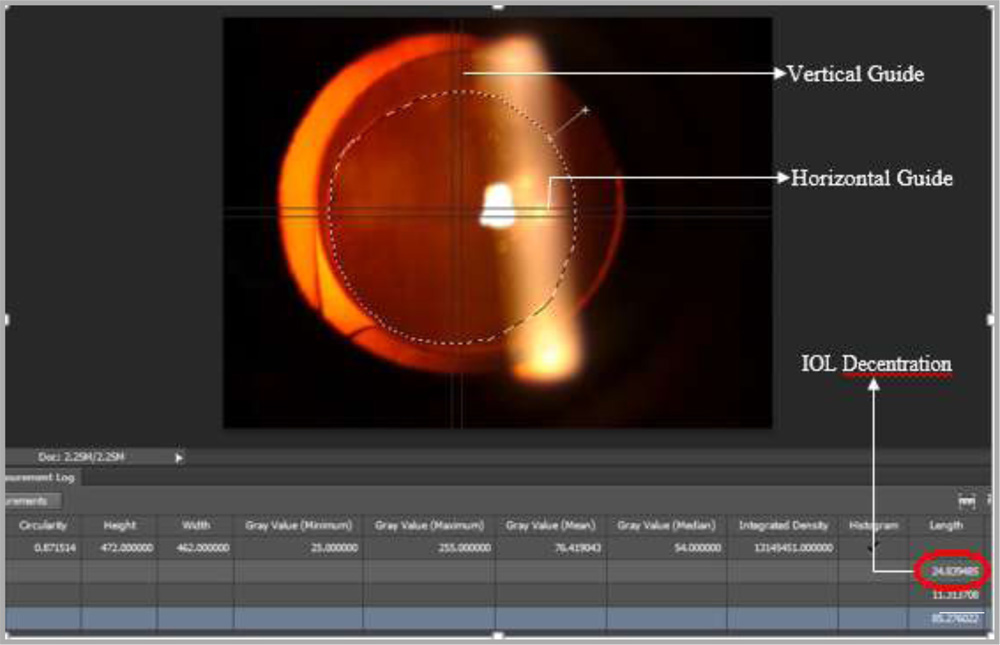This screenshot has width=1000, height=645.
Task: Click the ruler icon in Measurement Log toolbar
Action: (966, 500)
